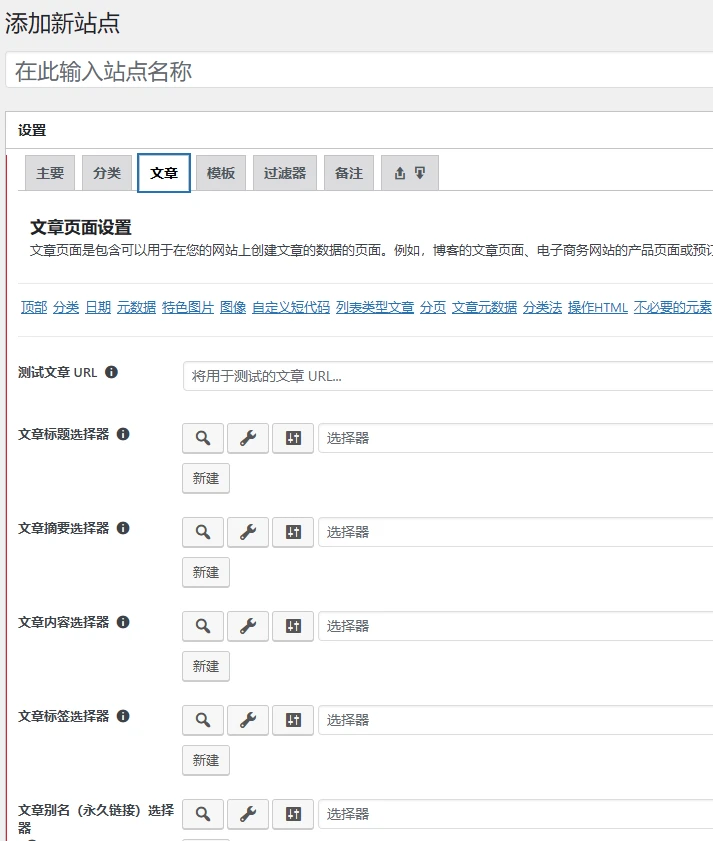Image resolution: width=713 pixels, height=841 pixels.
Task: Open the import/export tab with arrows
Action: coord(410,173)
